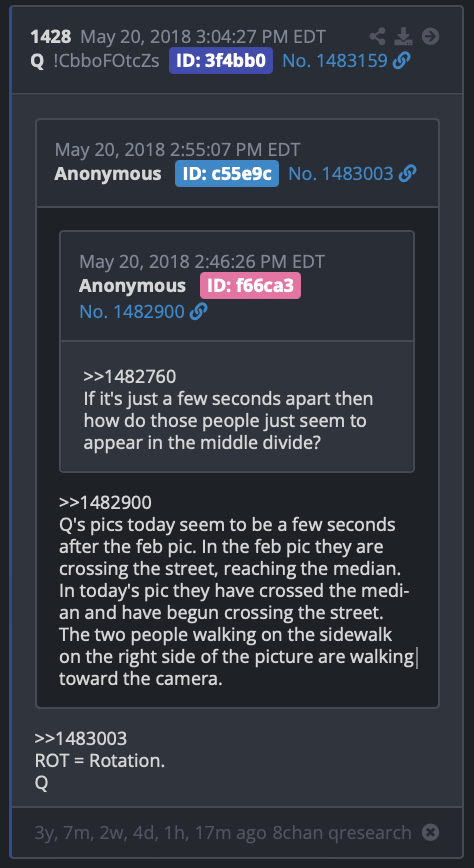Open post 1428 via the arrow circle icon

430,37
